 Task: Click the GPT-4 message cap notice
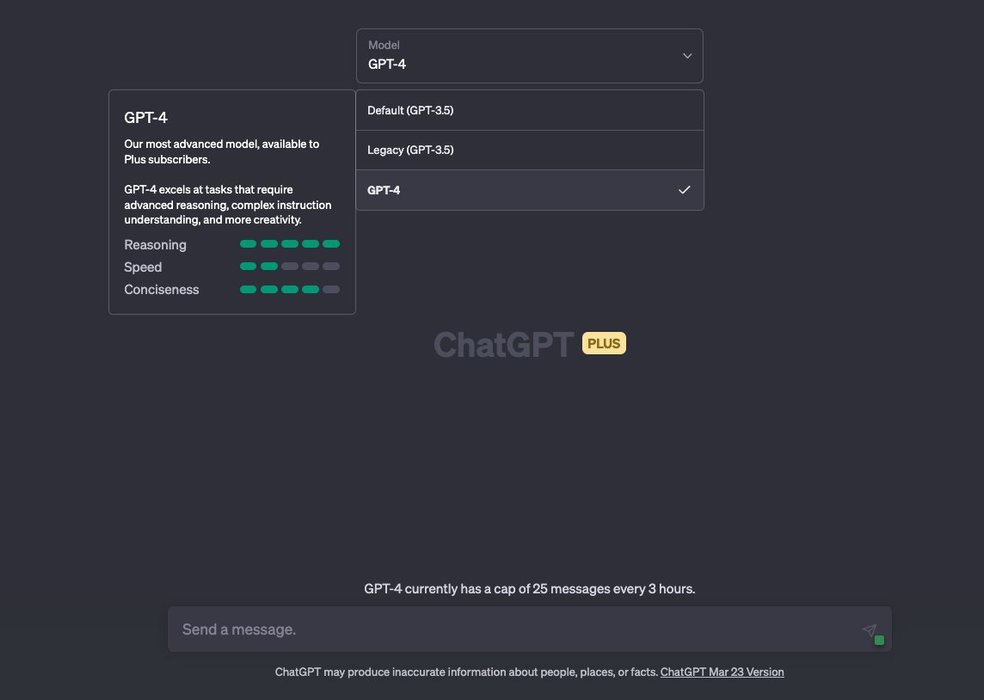click(529, 589)
